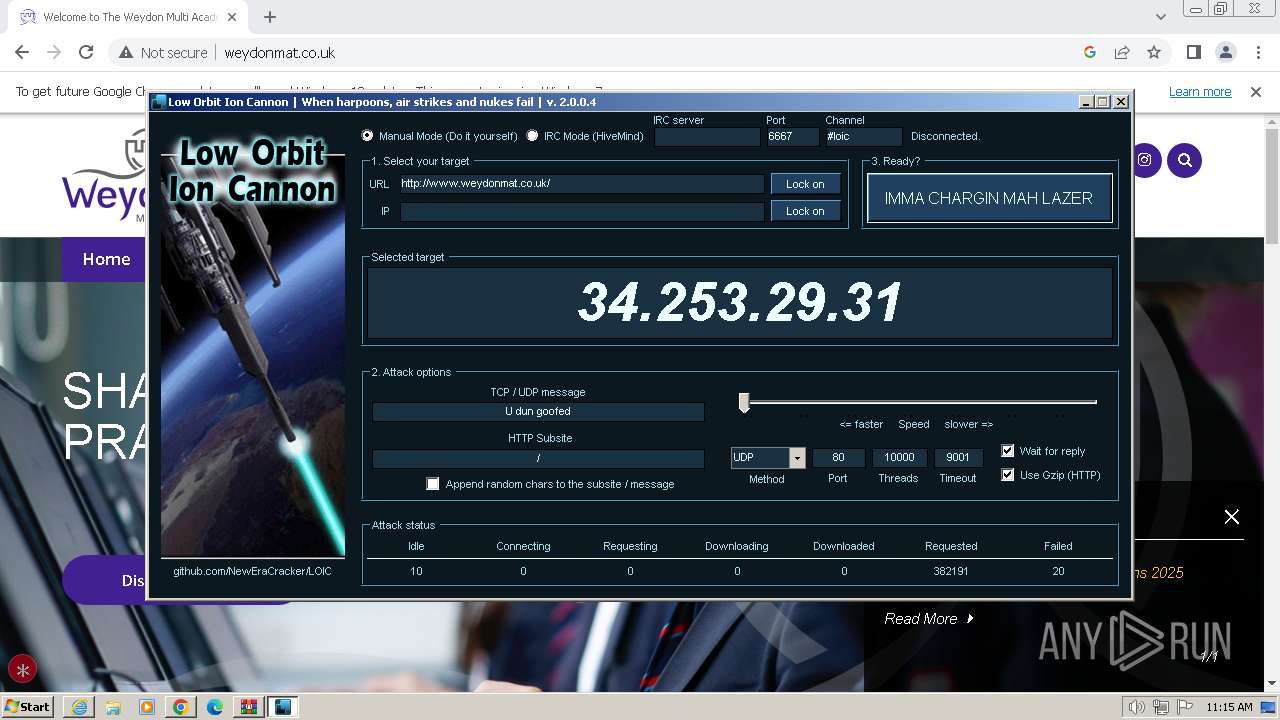1280x720 pixels.
Task: Click the Low Orbit Ion Cannon taskbar icon
Action: pyautogui.click(x=283, y=707)
